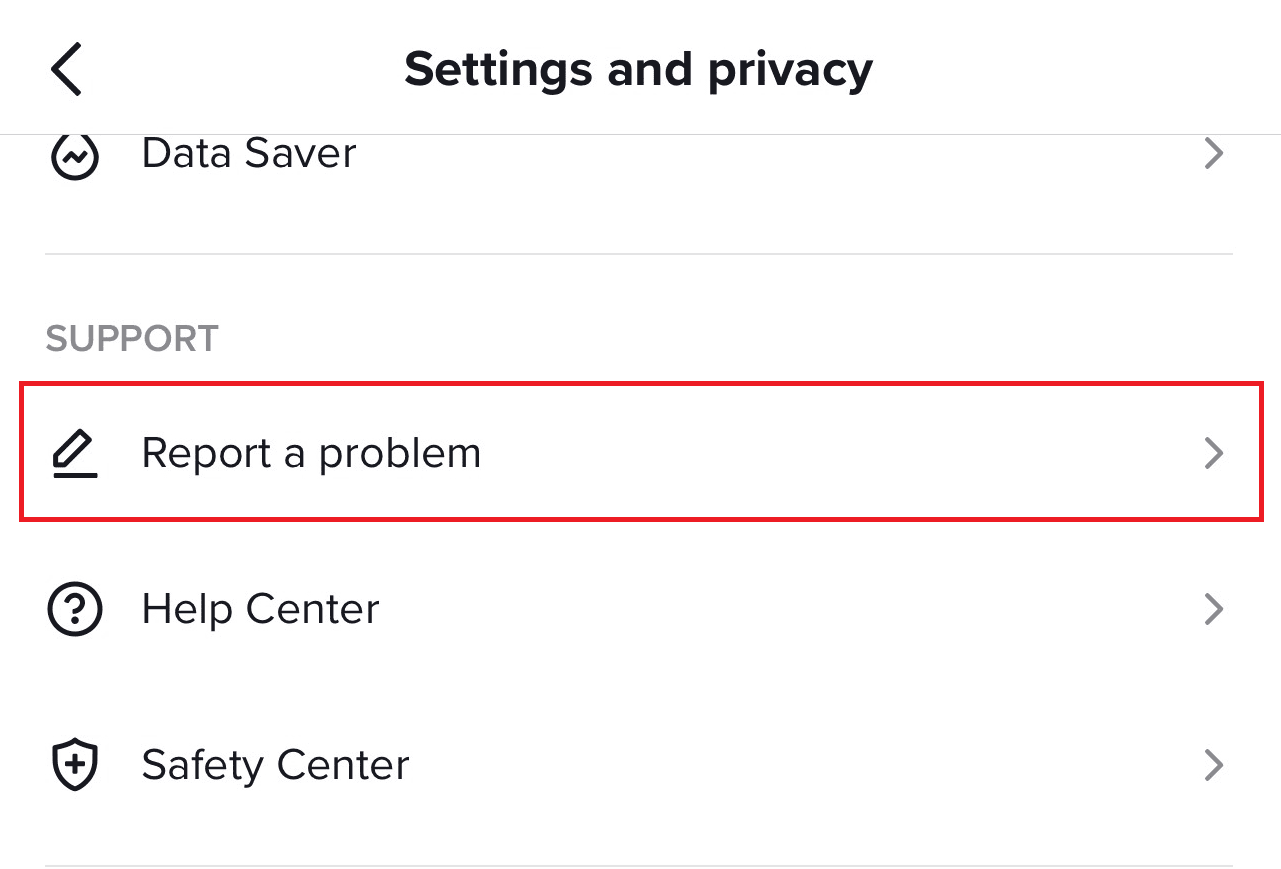Image resolution: width=1281 pixels, height=869 pixels.
Task: Click the Safety Center shield icon
Action: point(75,765)
